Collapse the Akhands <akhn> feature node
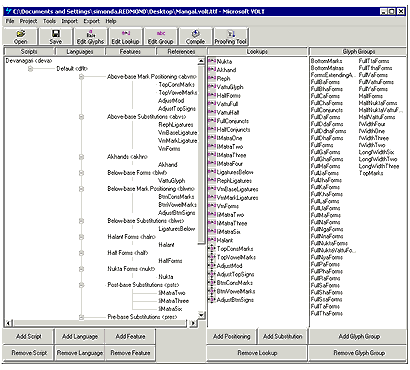Screen dimensions: 410x370 pos(81,157)
